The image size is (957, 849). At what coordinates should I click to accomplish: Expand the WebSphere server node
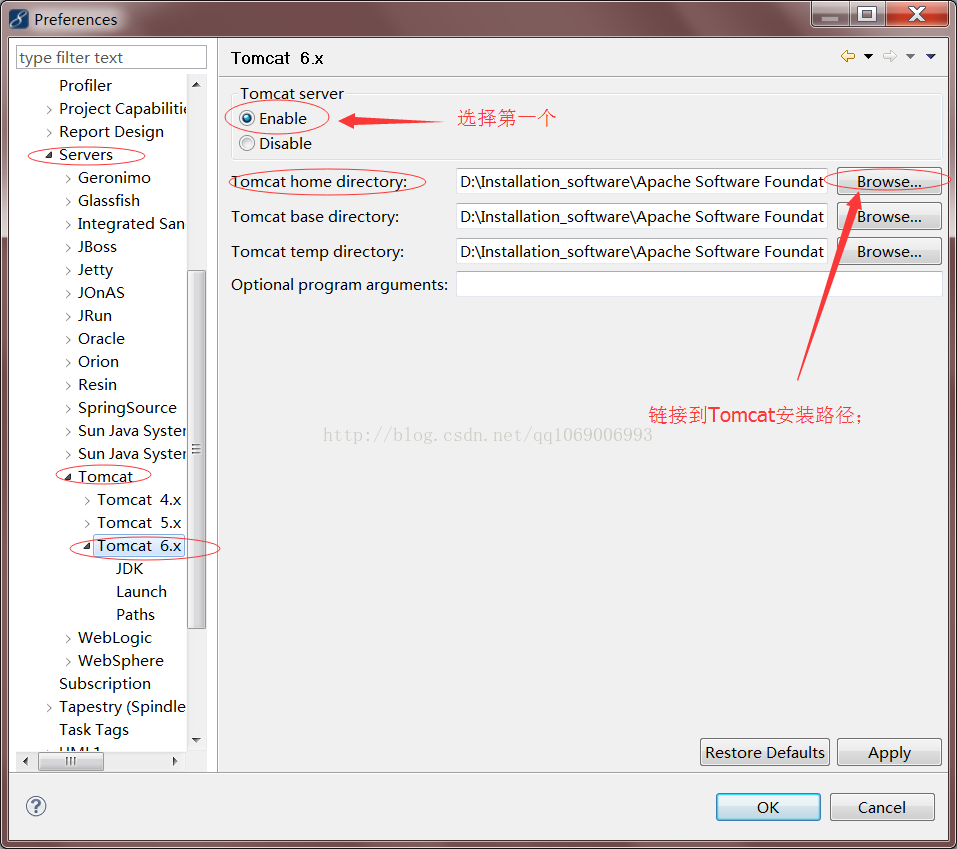[x=68, y=662]
